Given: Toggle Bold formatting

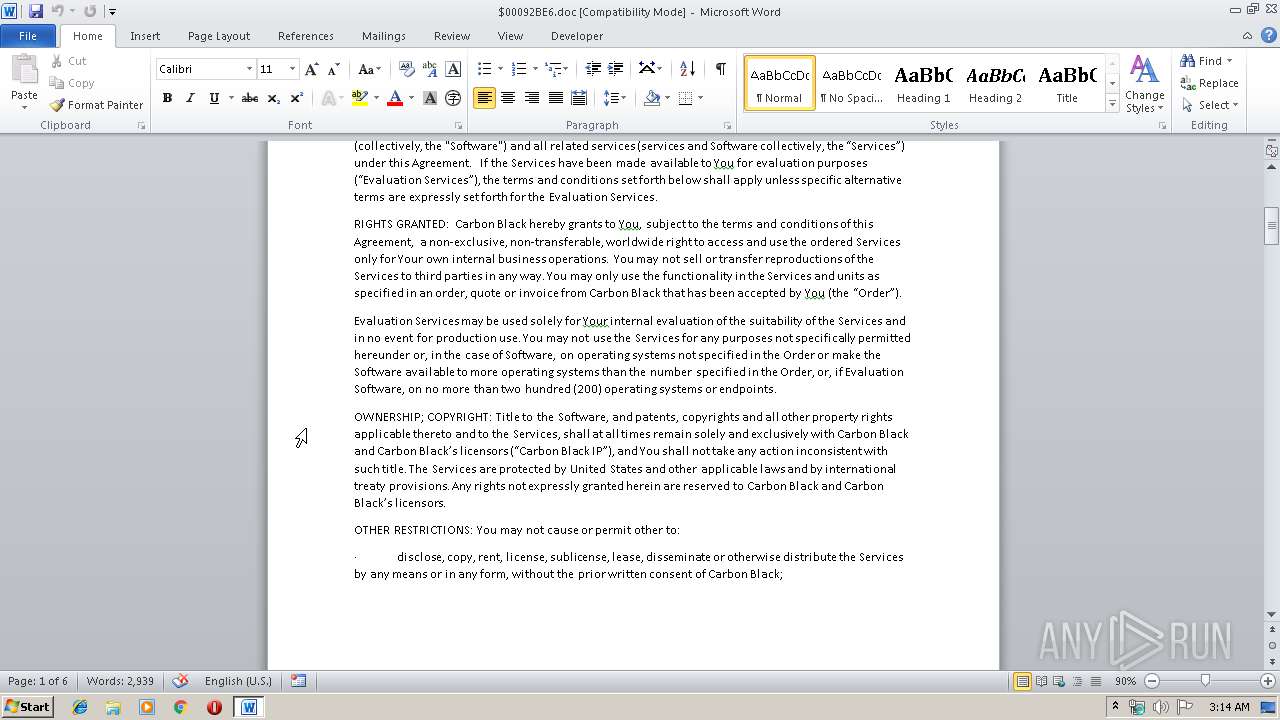Looking at the screenshot, I should point(167,98).
